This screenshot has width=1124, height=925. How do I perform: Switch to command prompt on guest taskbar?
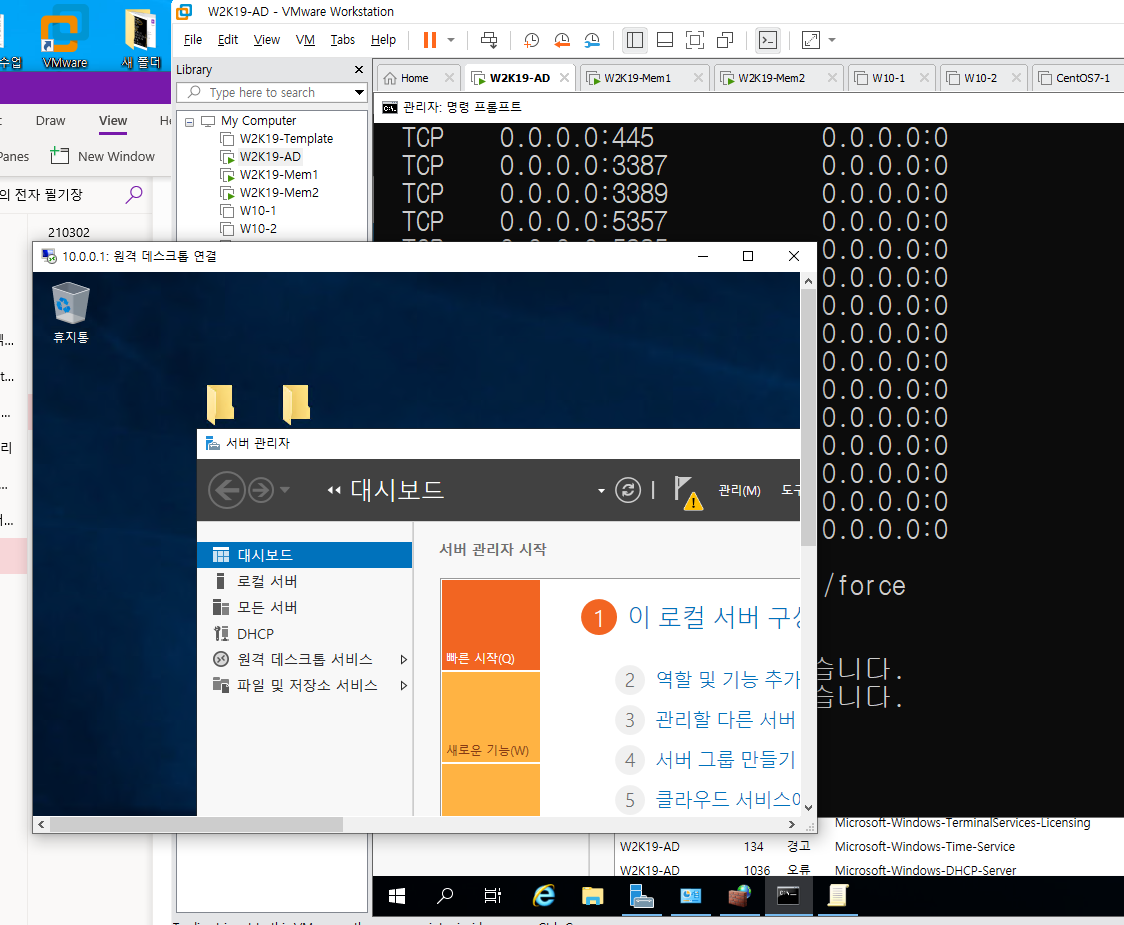(788, 896)
